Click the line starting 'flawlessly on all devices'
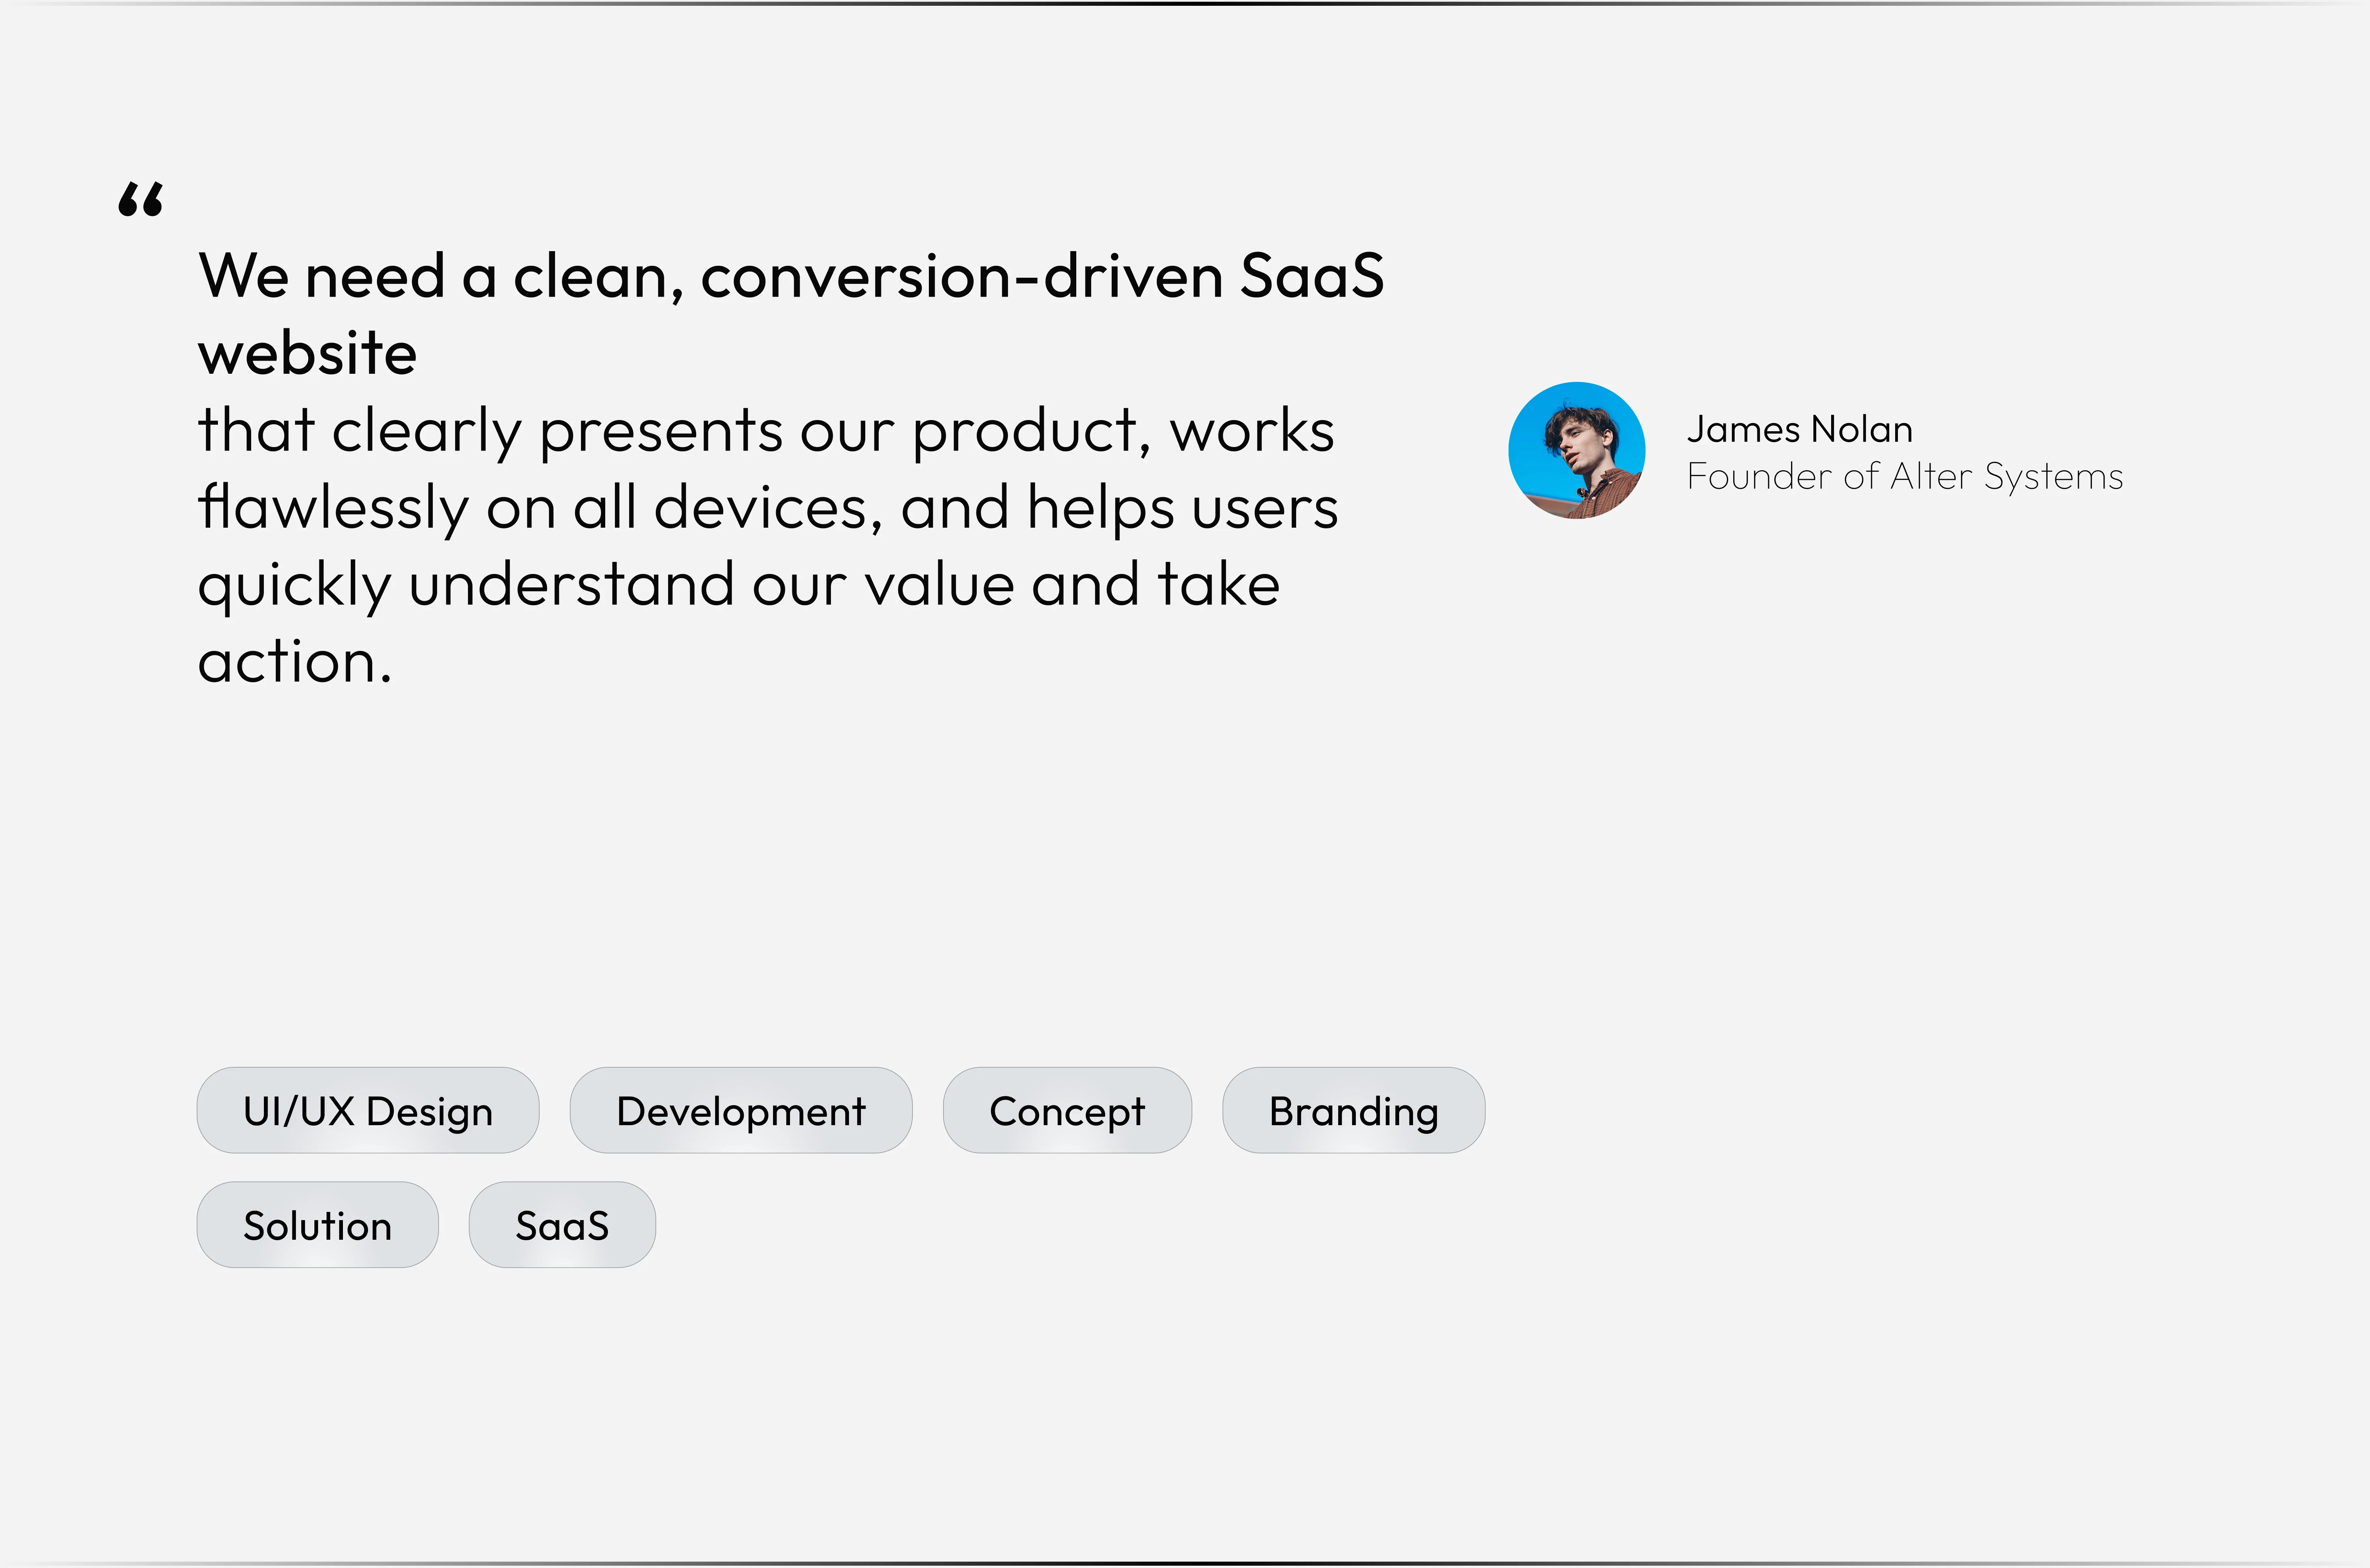 (x=767, y=508)
